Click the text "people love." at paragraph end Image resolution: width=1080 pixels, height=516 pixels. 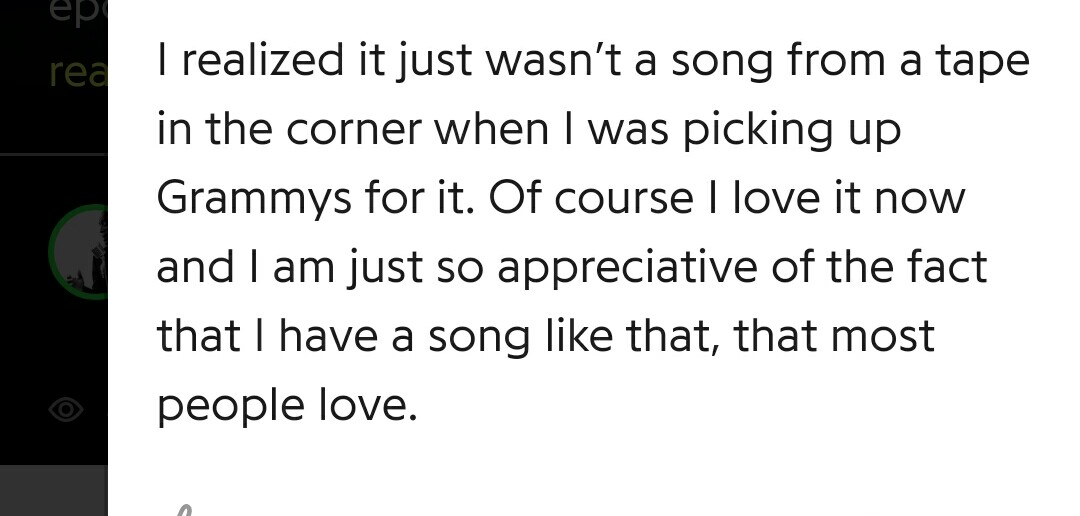pyautogui.click(x=286, y=405)
